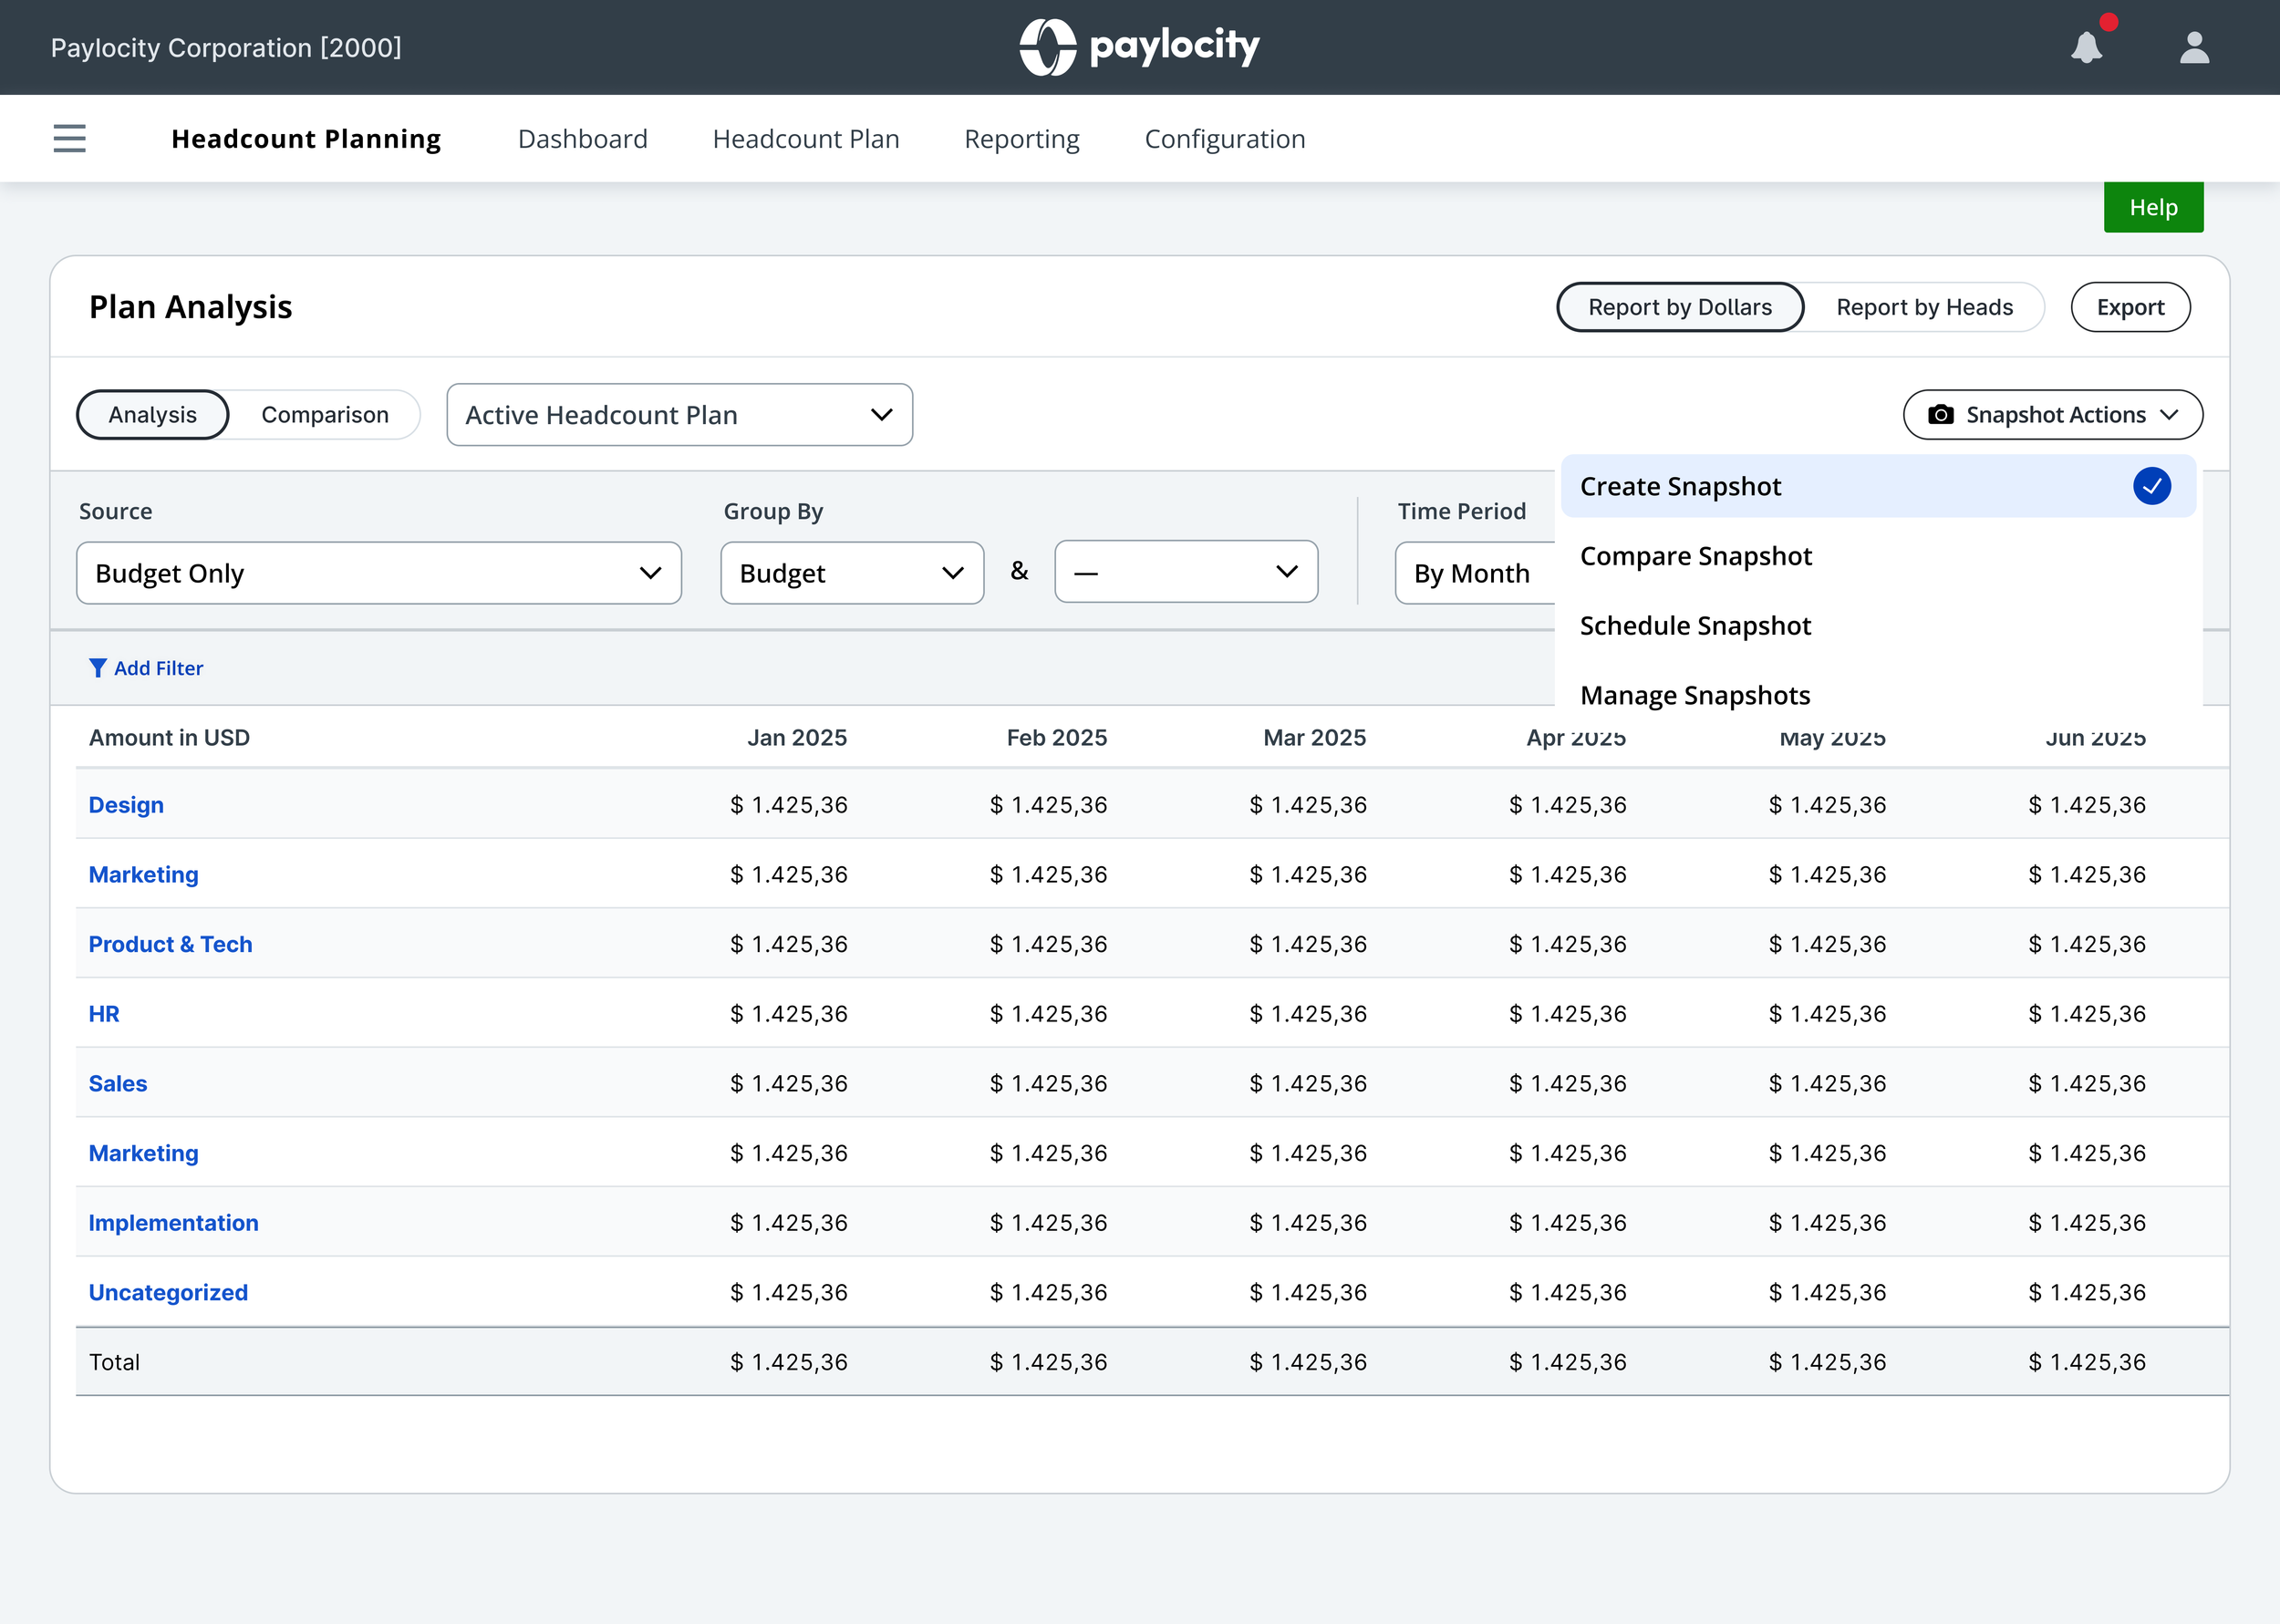Click the camera icon in Snapshot Actions
This screenshot has height=1624, width=2280.
pyautogui.click(x=1940, y=415)
